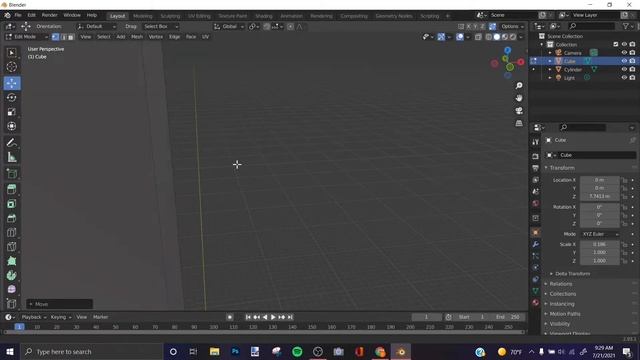
Task: Open the File menu
Action: pyautogui.click(x=18, y=15)
